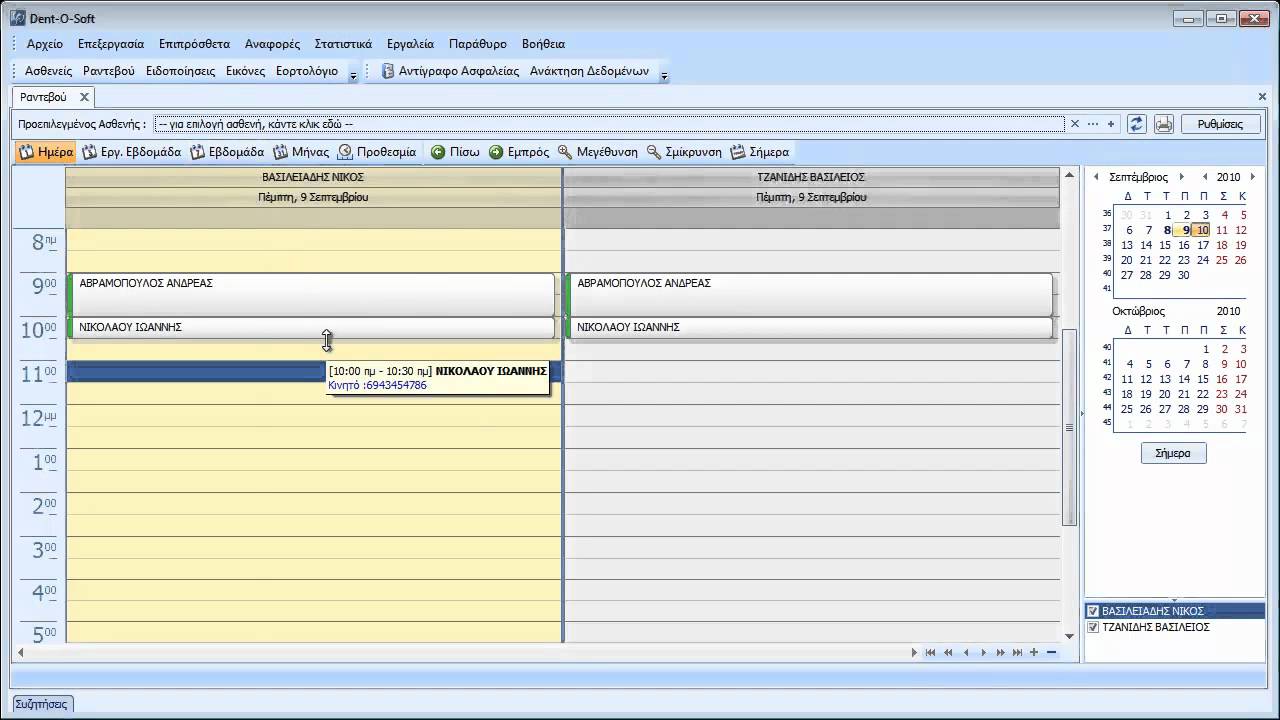Open the Αναφορές menu
This screenshot has height=720, width=1280.
[x=272, y=44]
